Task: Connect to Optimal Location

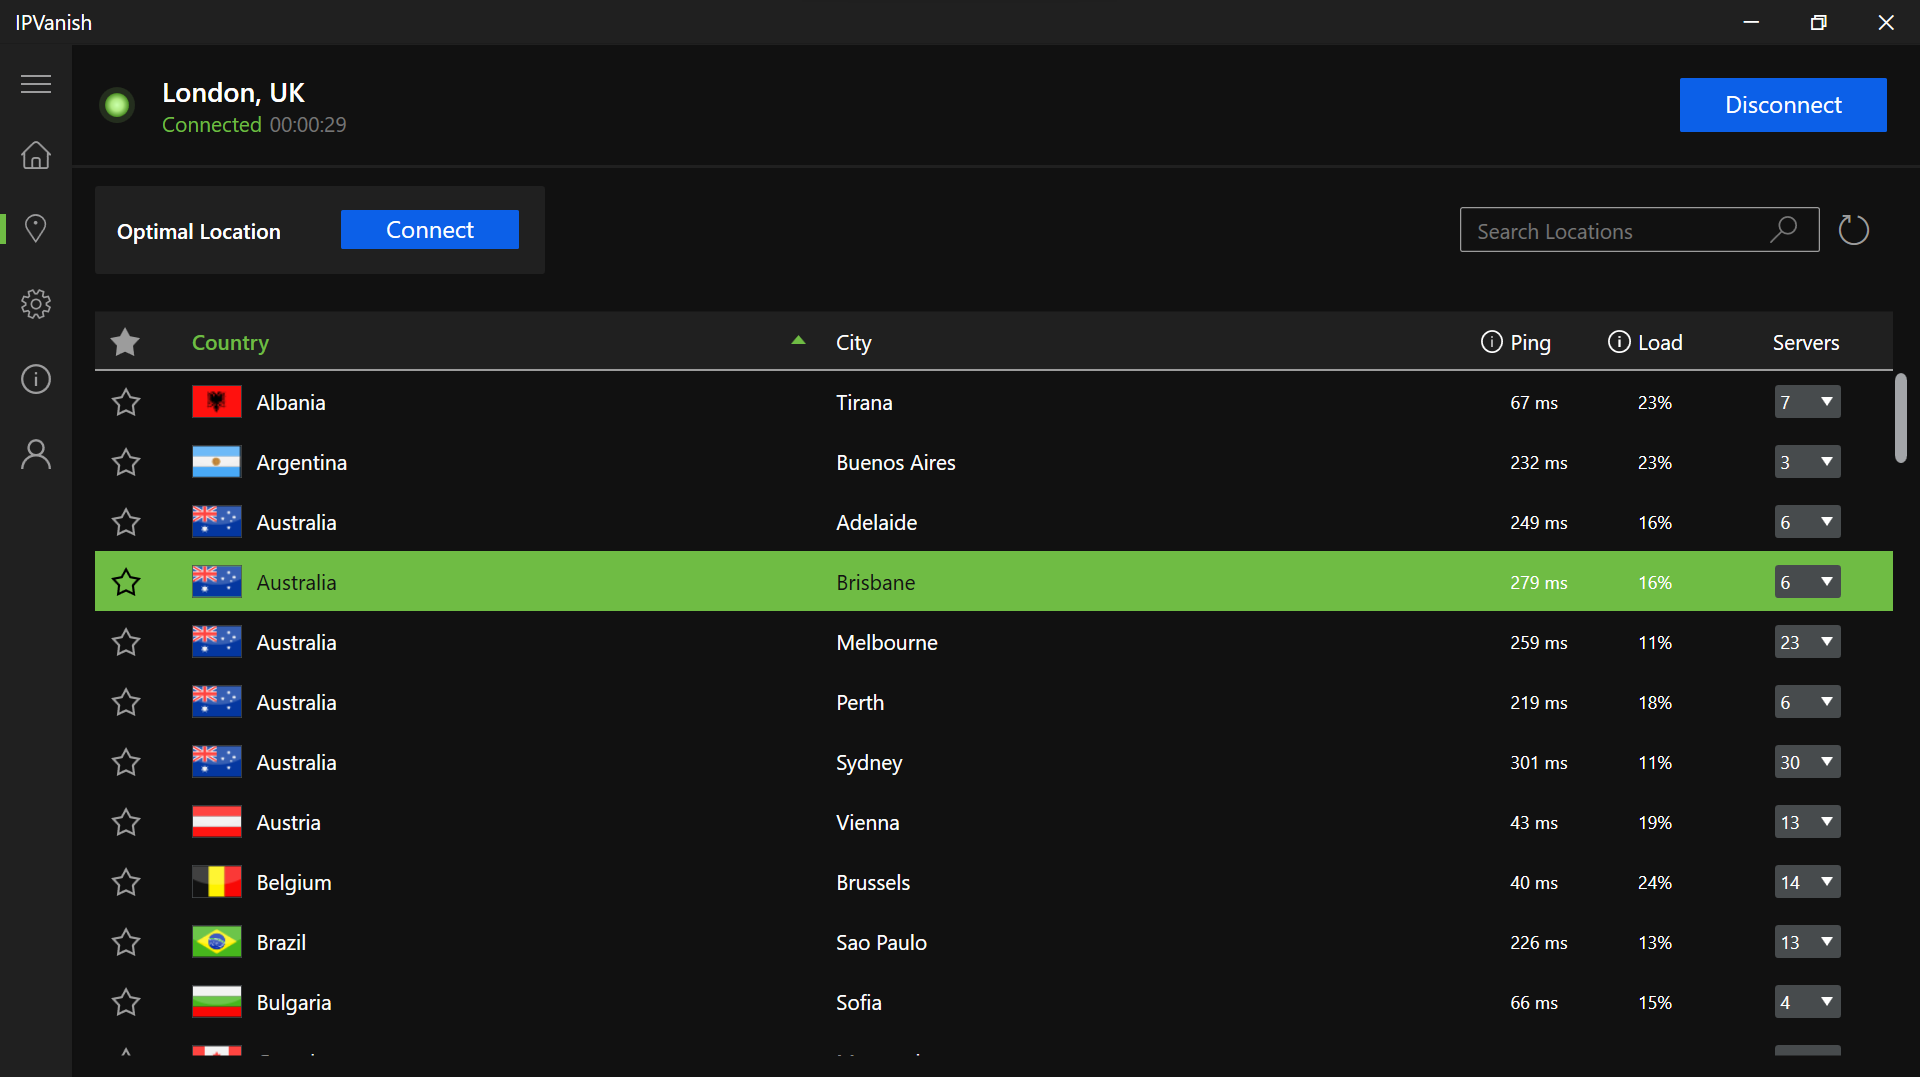Action: pyautogui.click(x=430, y=230)
